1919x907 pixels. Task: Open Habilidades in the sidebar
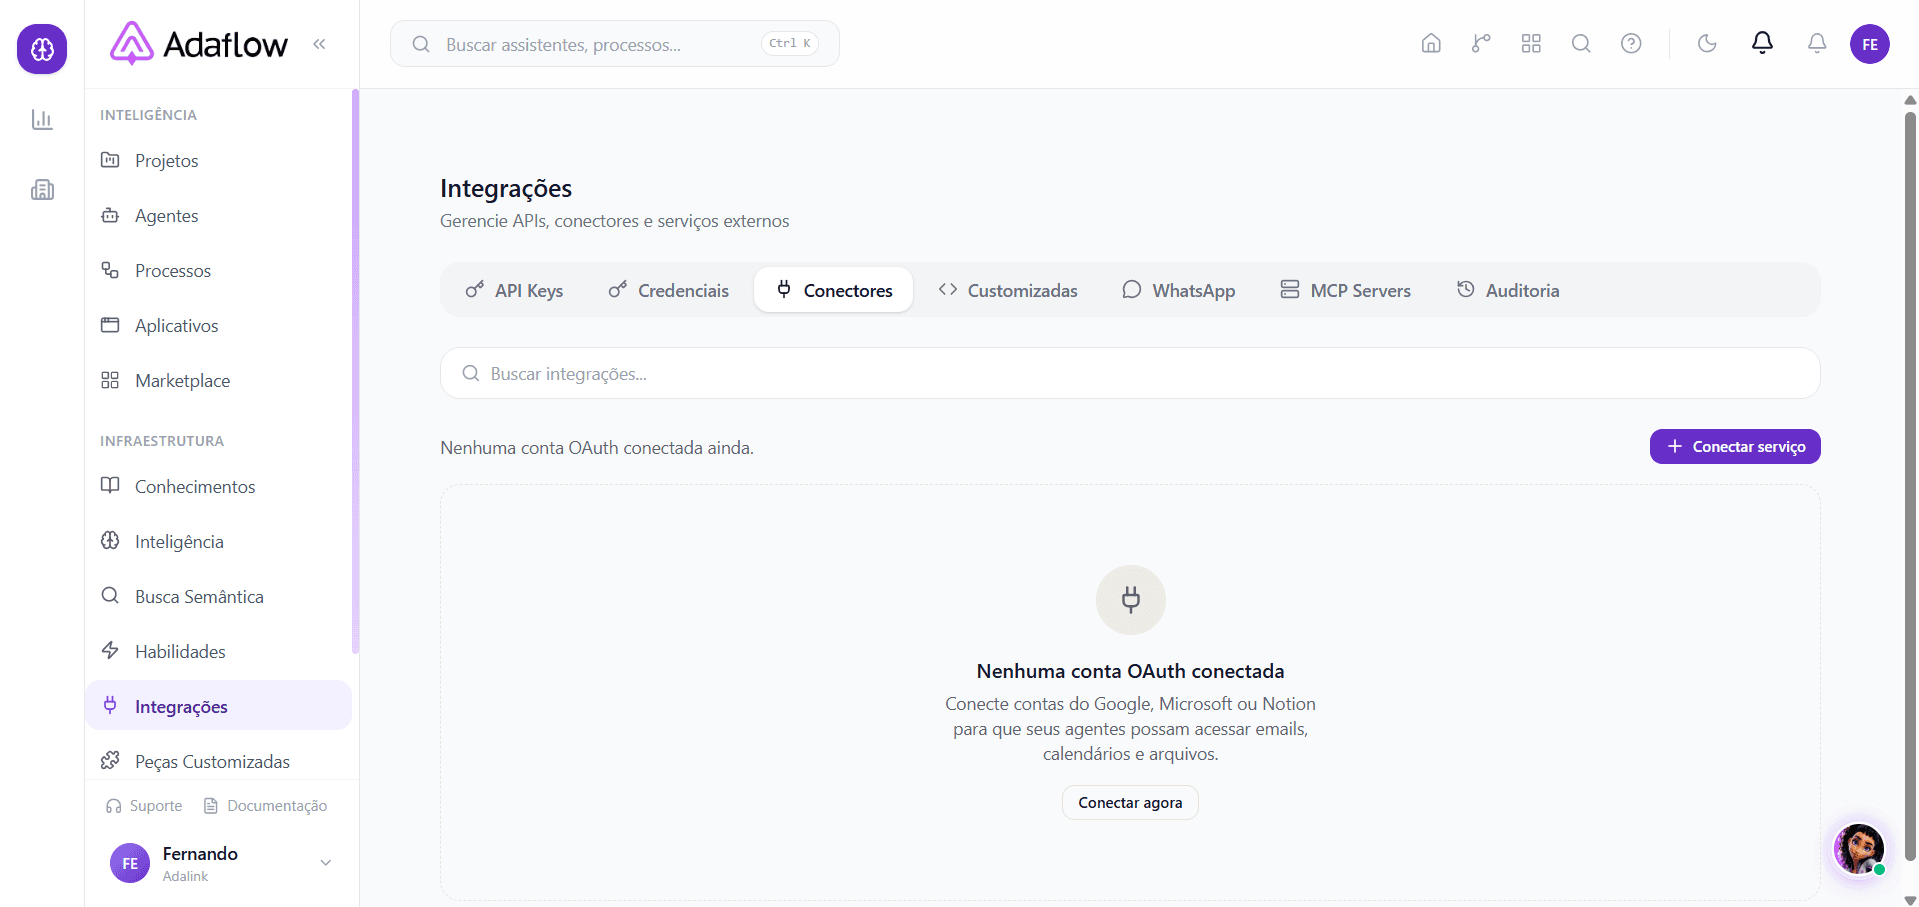(218, 652)
